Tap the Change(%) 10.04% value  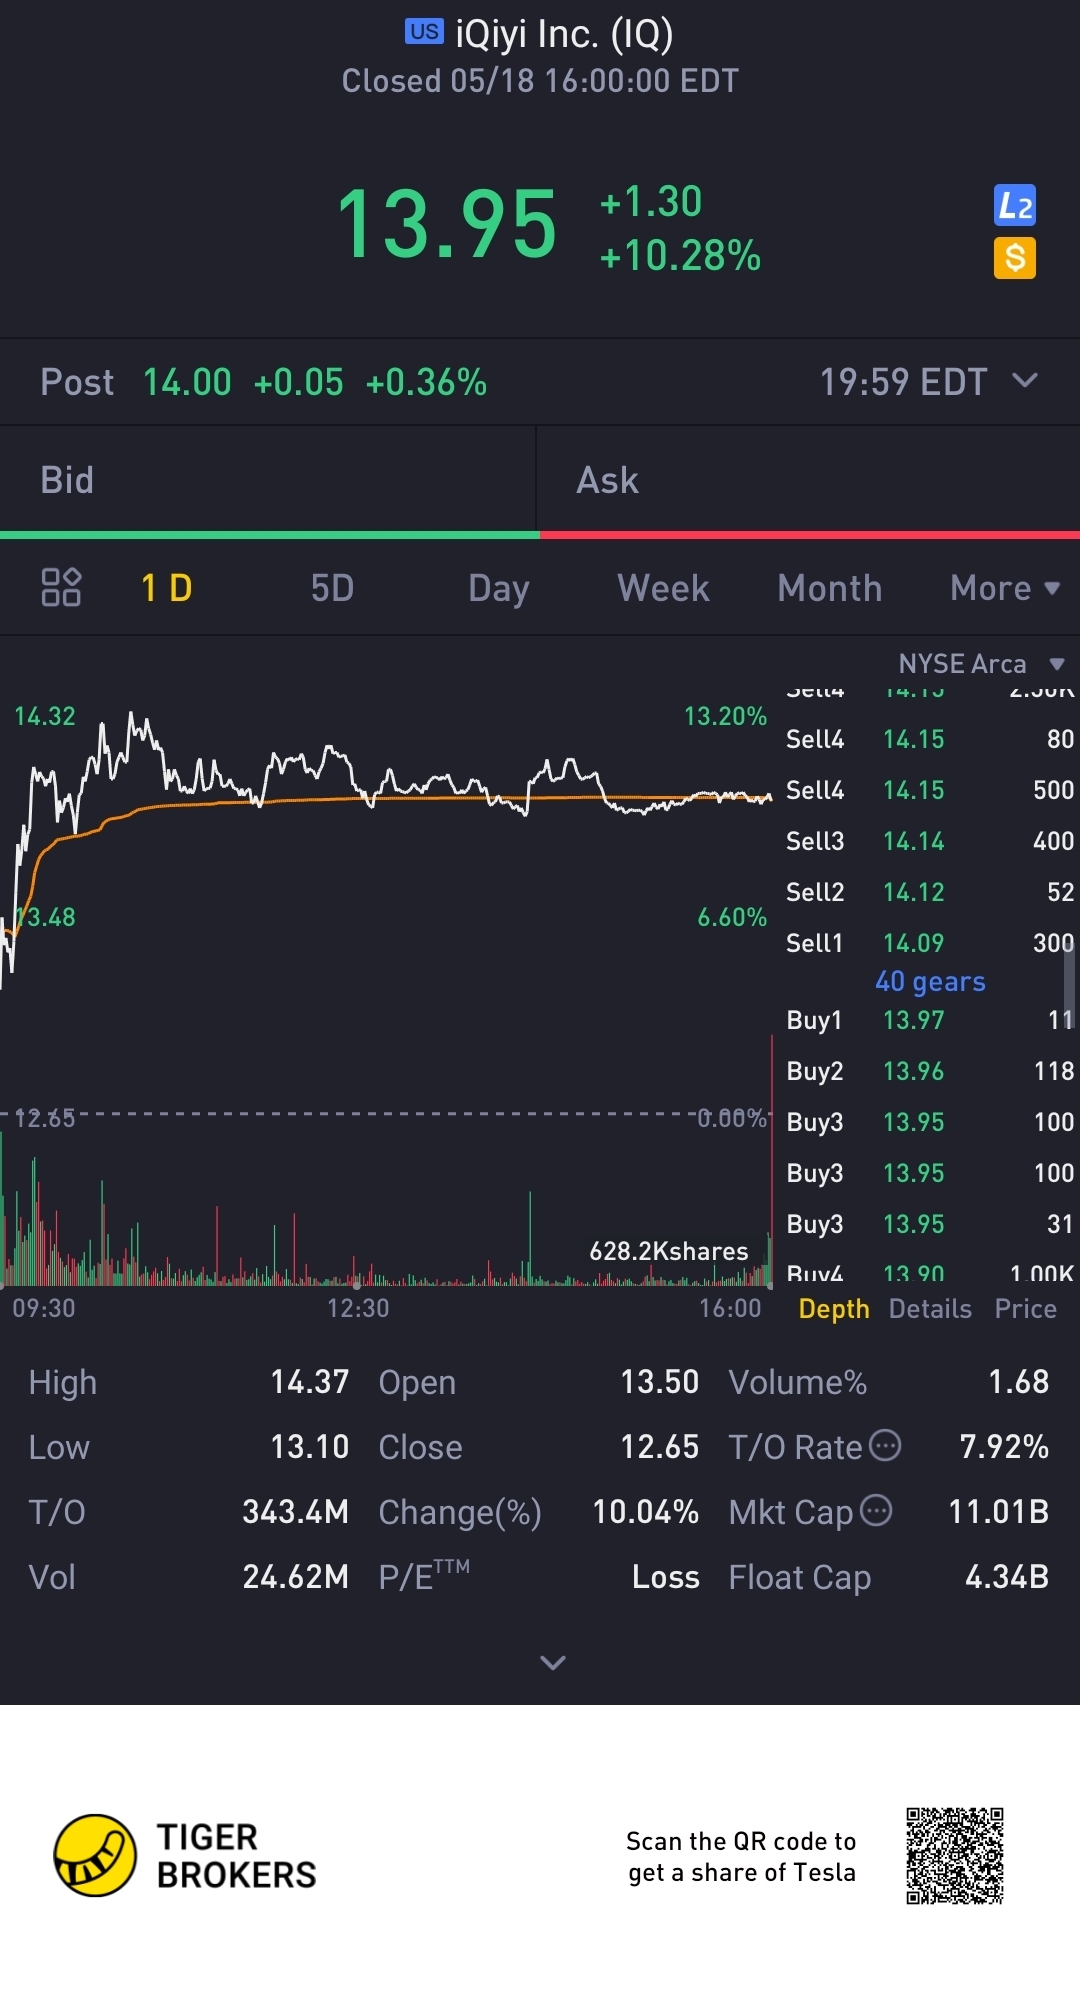(x=645, y=1512)
